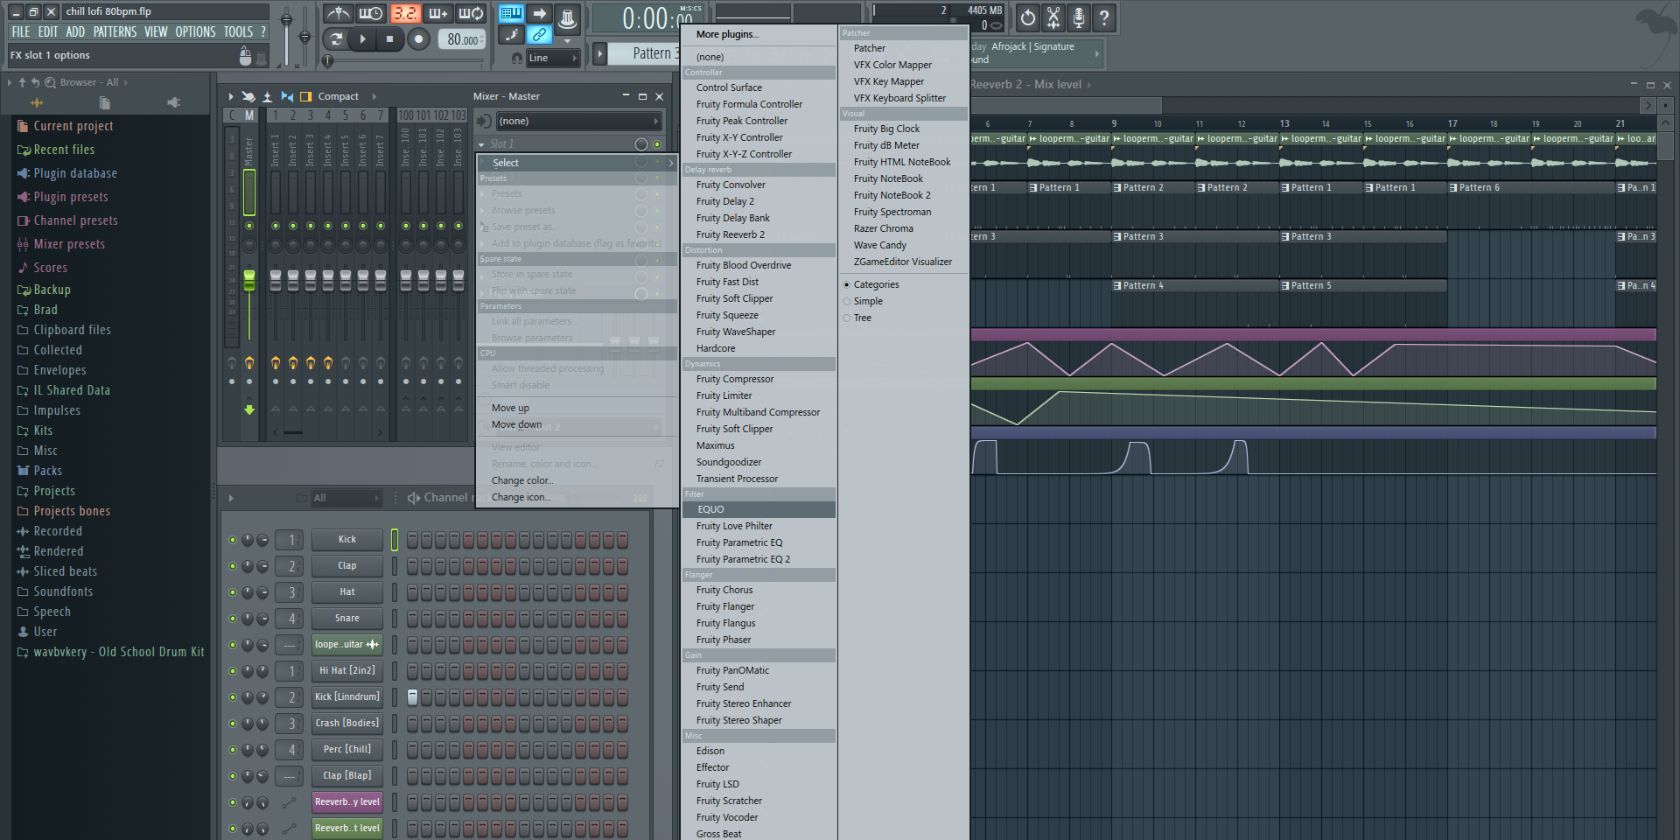Viewport: 1680px width, 840px height.
Task: Click the Kick channel button
Action: coord(346,540)
